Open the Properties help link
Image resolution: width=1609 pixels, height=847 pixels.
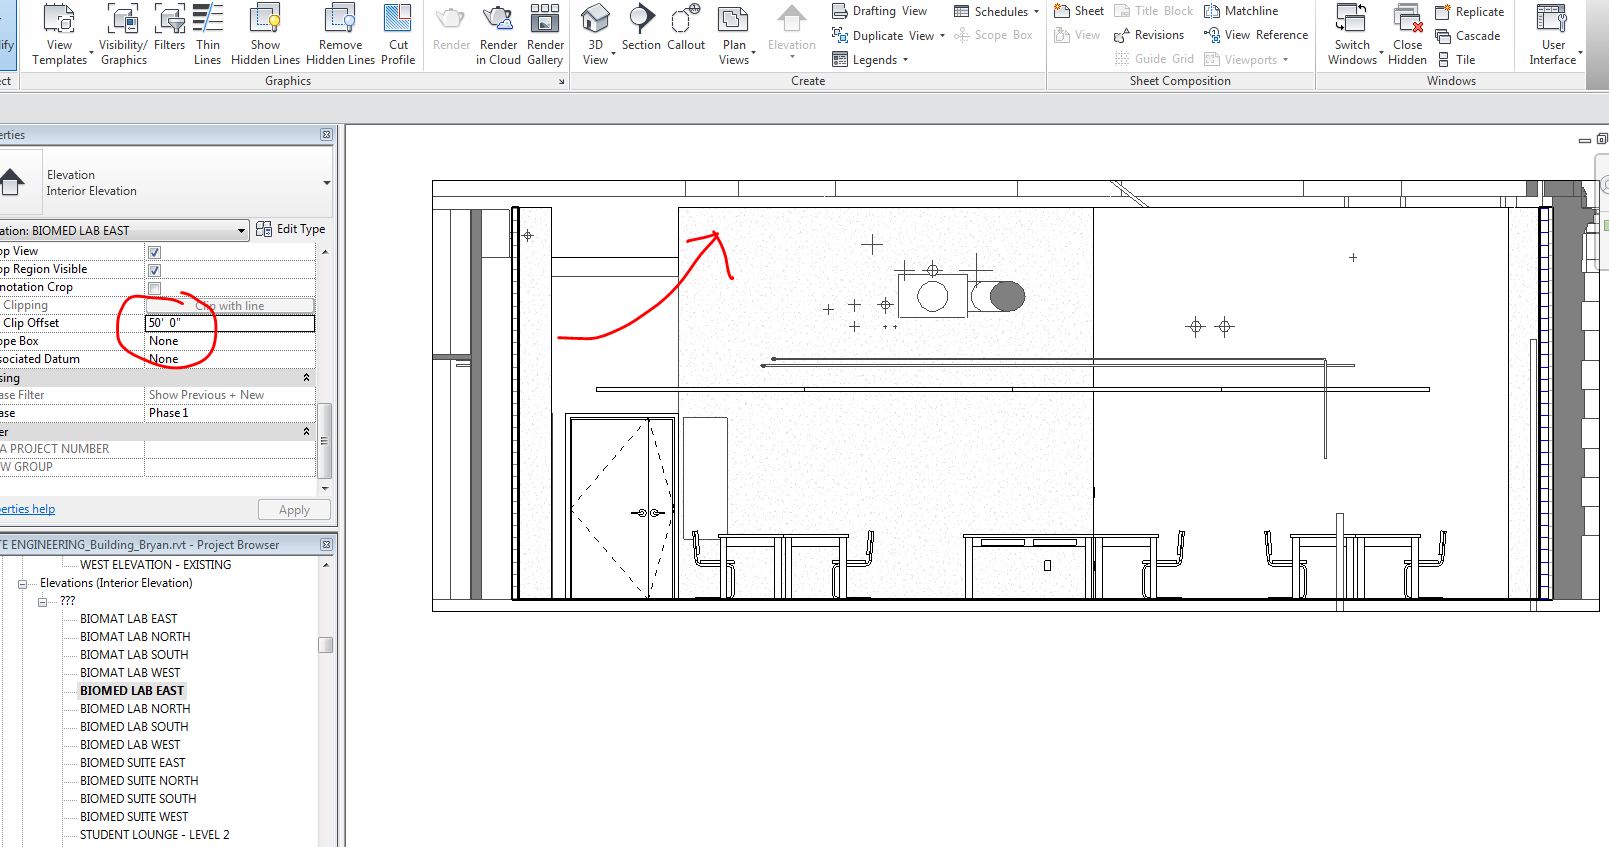click(28, 509)
